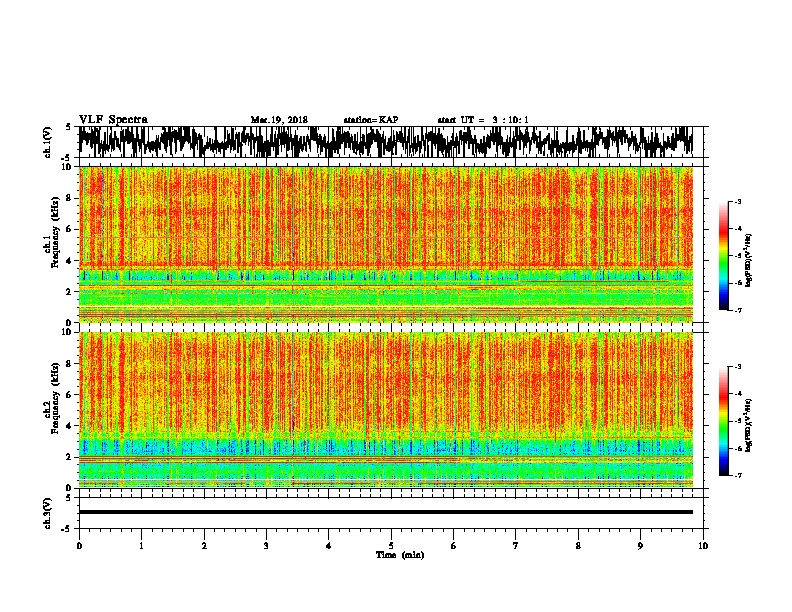
Task: Click the flat ch.3 black signal line
Action: (x=385, y=512)
